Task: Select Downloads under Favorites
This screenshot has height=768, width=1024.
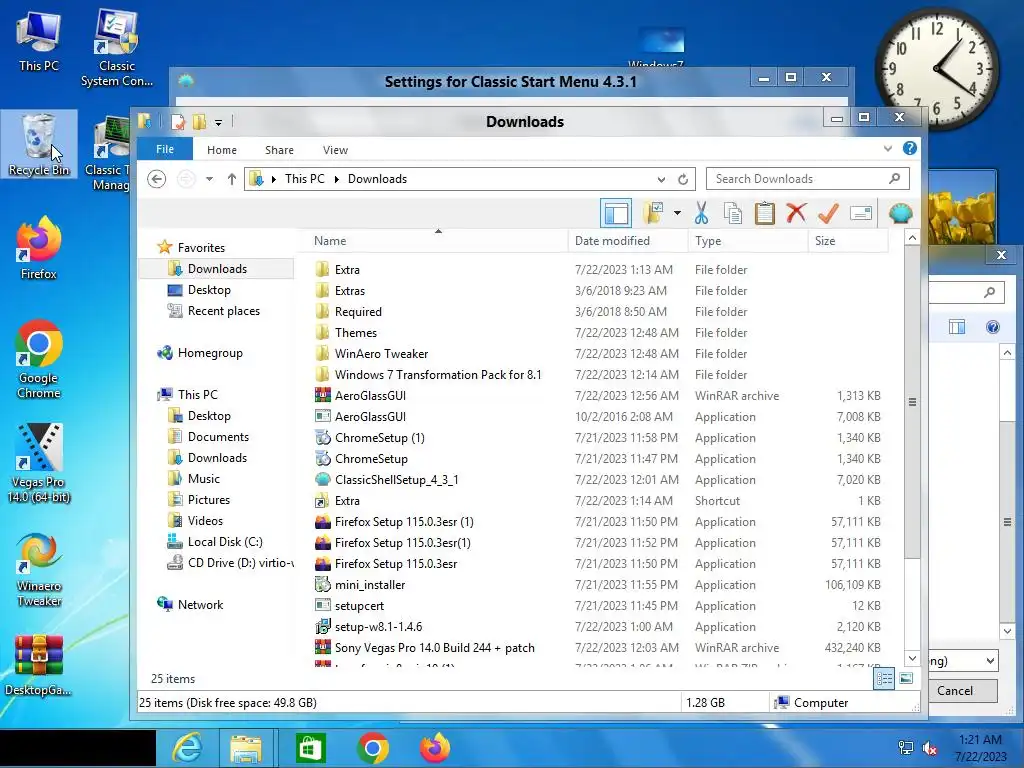Action: (217, 268)
